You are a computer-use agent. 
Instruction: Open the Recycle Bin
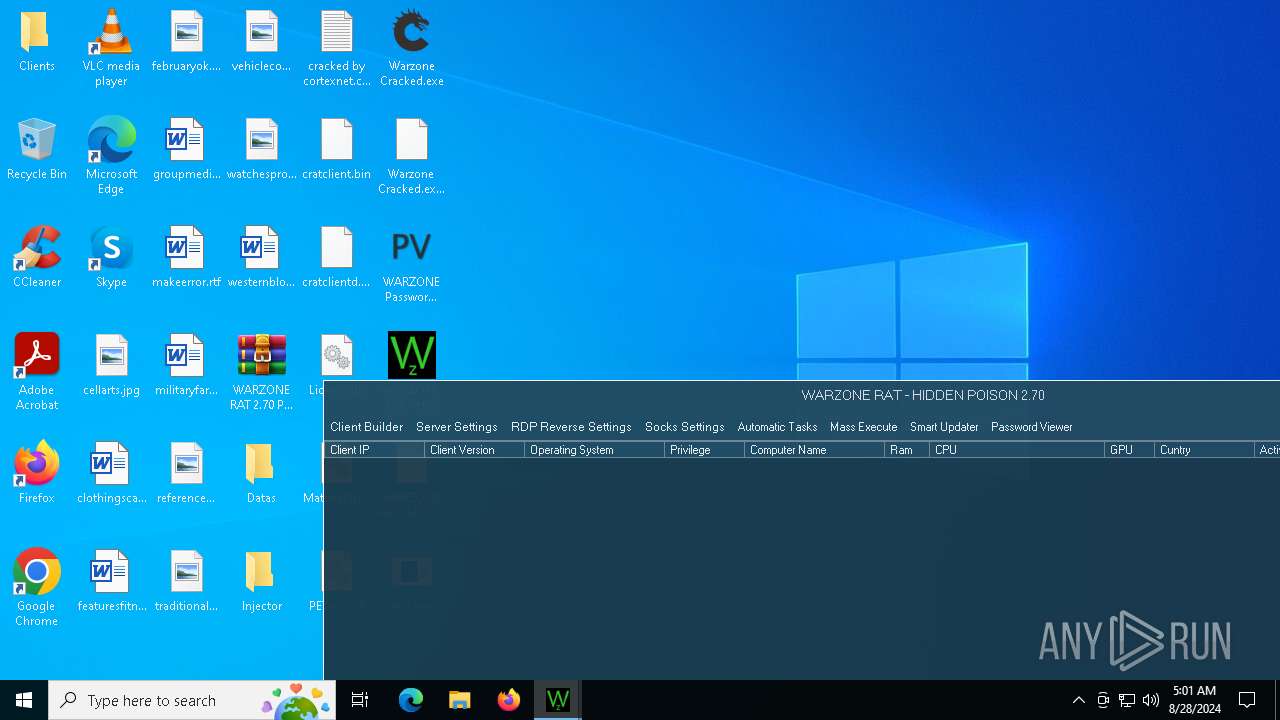pyautogui.click(x=36, y=140)
